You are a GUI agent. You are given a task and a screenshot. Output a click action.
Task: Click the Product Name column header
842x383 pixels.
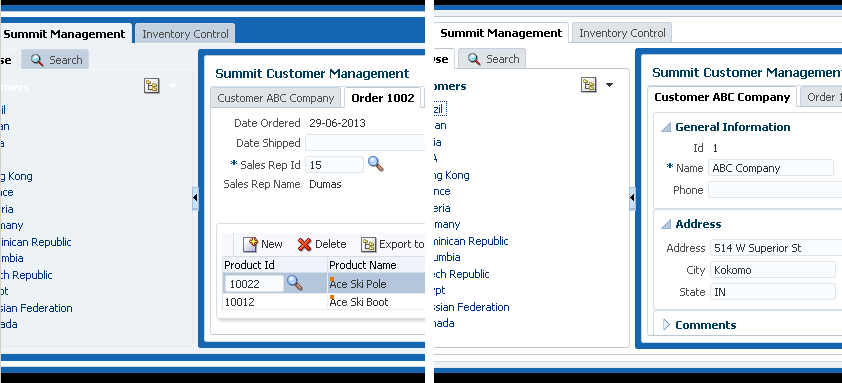tap(376, 265)
